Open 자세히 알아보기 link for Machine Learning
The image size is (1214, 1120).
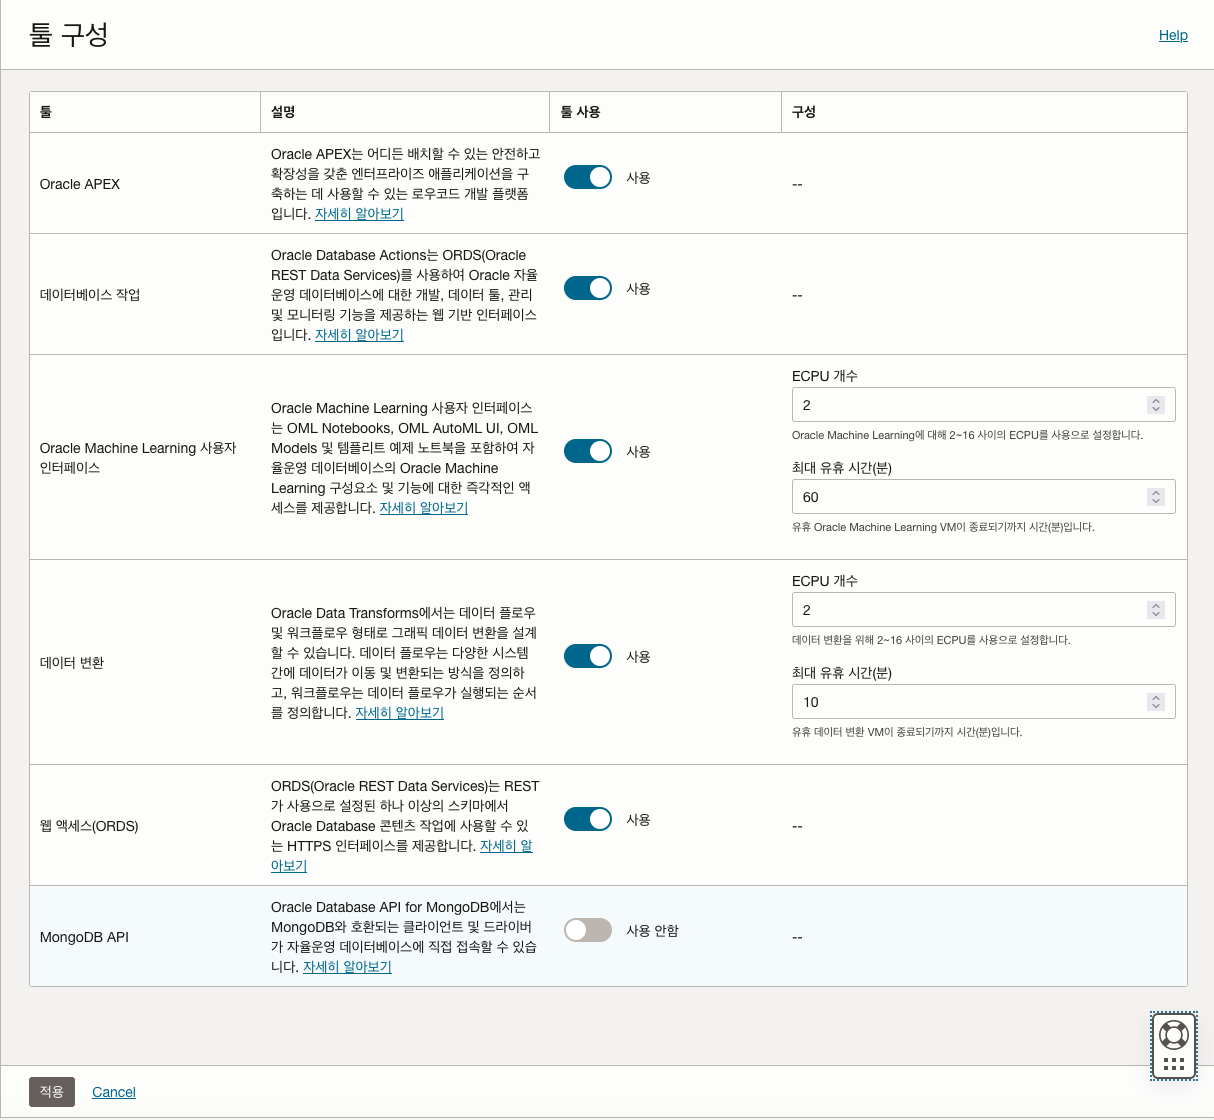424,508
